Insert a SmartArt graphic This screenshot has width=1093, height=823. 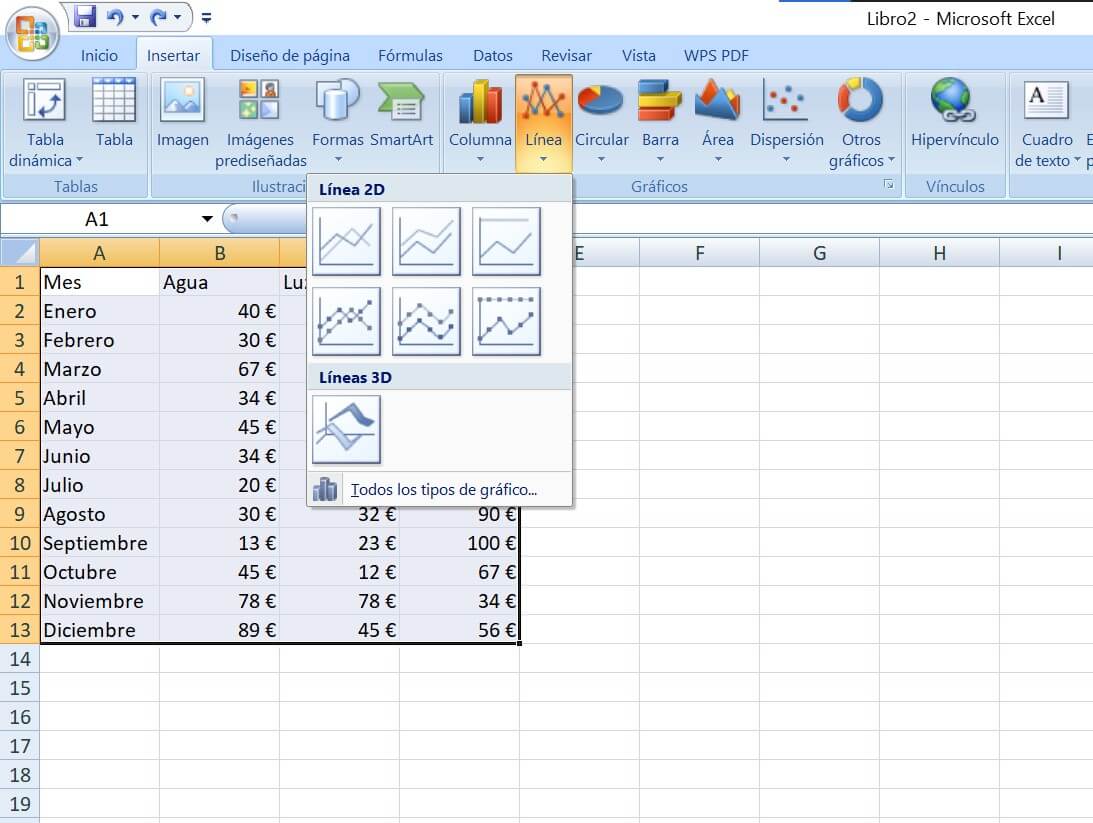402,113
